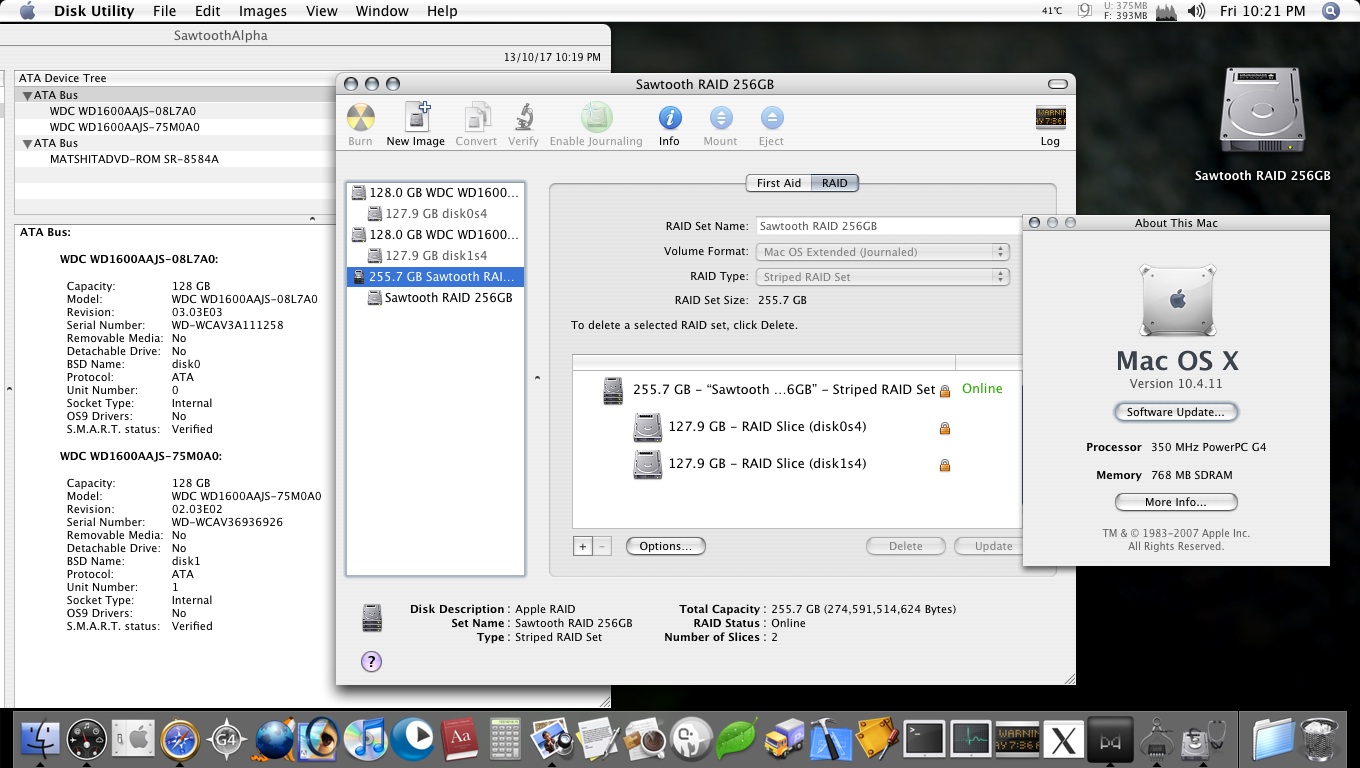The width and height of the screenshot is (1360, 768).
Task: Click the New Image toolbar icon
Action: [x=416, y=118]
